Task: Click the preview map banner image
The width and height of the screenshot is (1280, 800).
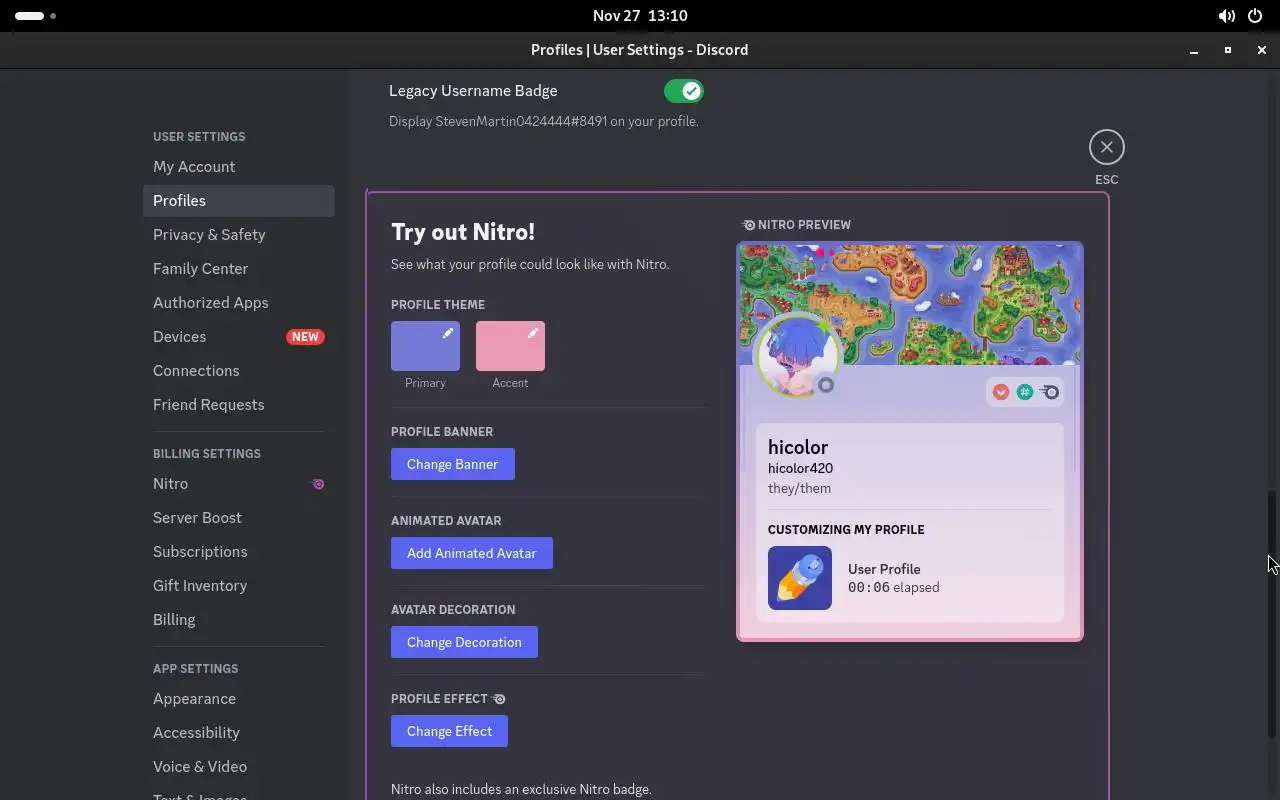Action: click(x=910, y=305)
